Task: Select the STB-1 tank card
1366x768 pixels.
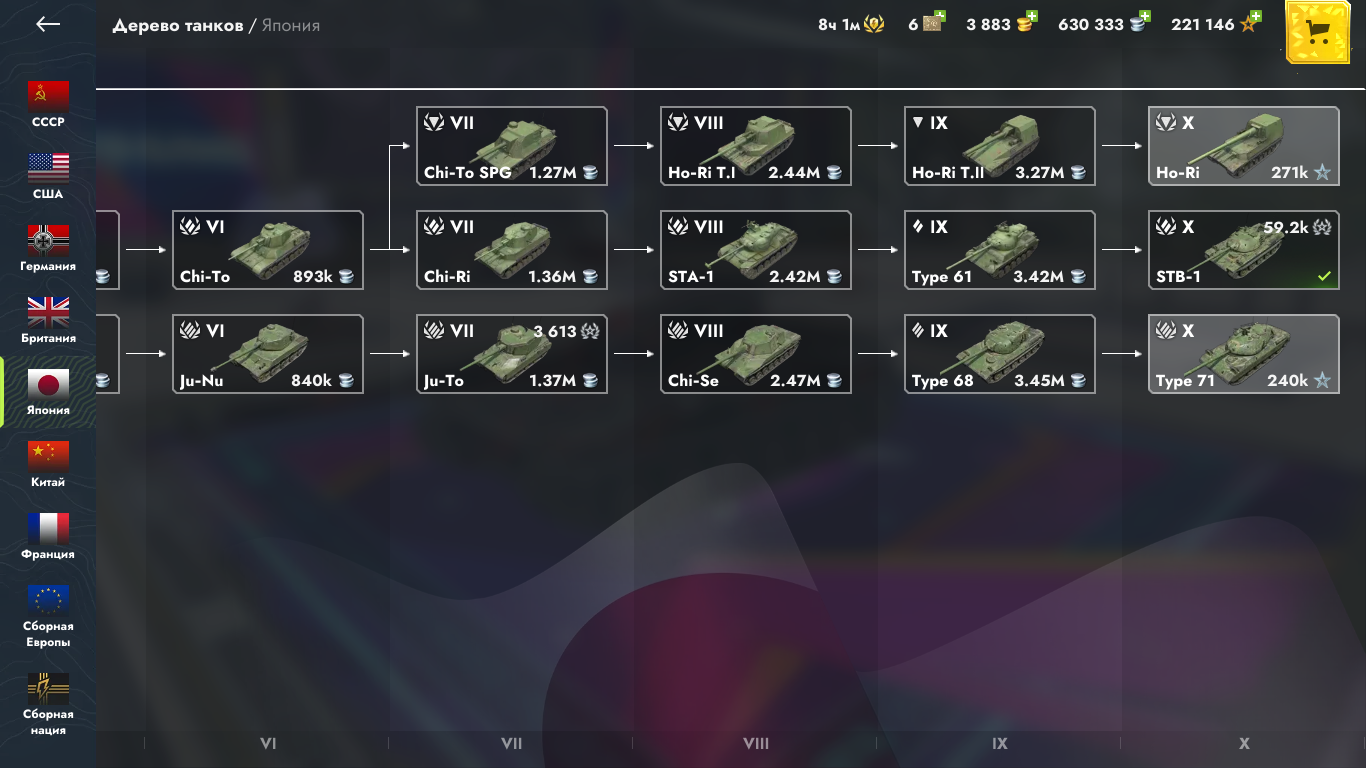Action: pyautogui.click(x=1243, y=250)
